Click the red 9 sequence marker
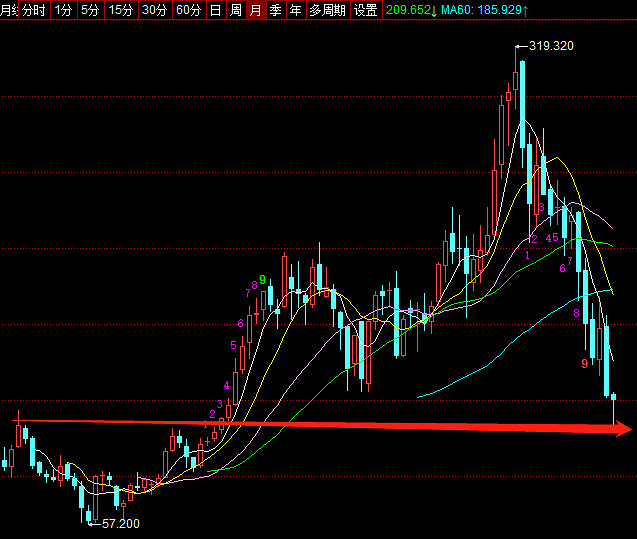 pyautogui.click(x=585, y=363)
